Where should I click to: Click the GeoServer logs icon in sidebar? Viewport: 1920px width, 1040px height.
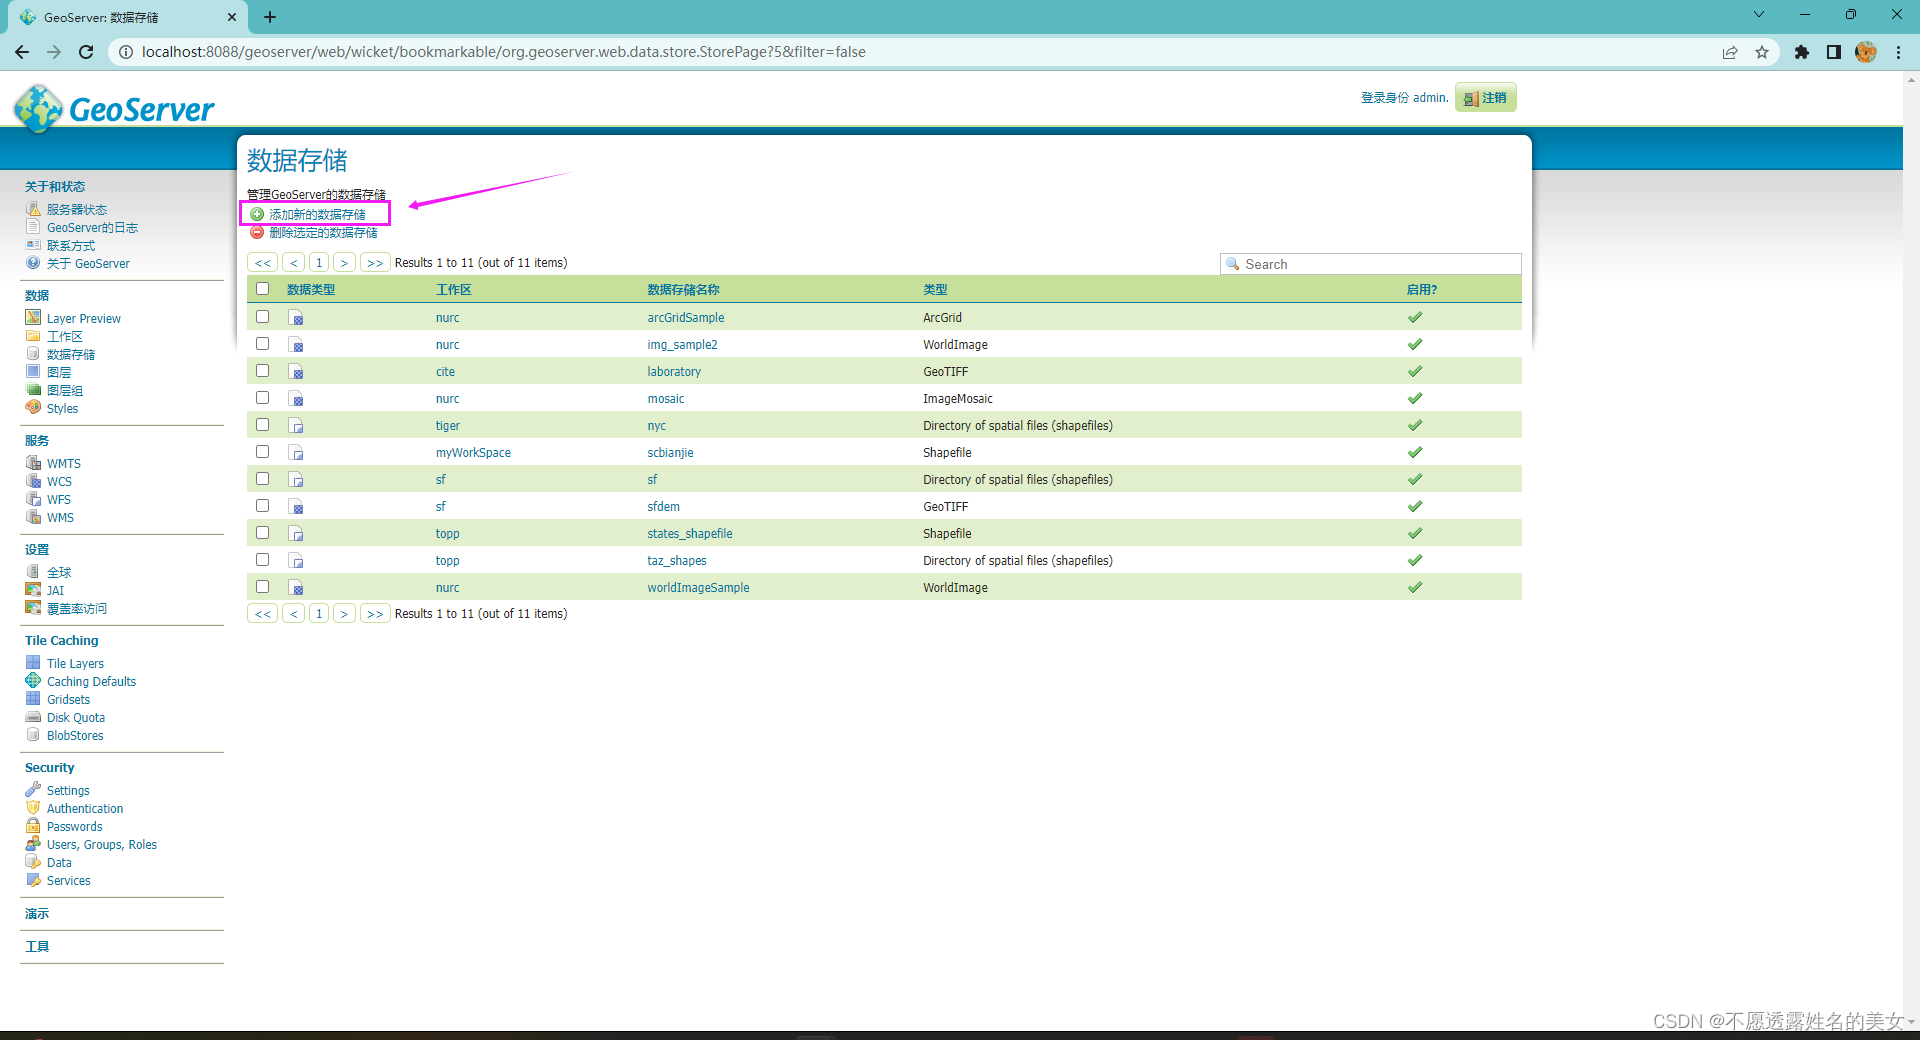point(33,227)
